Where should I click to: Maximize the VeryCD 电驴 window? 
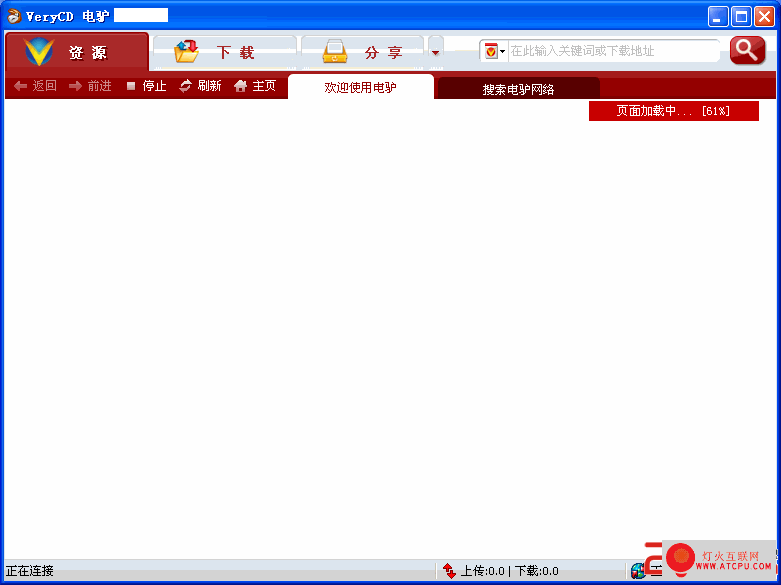[x=741, y=17]
